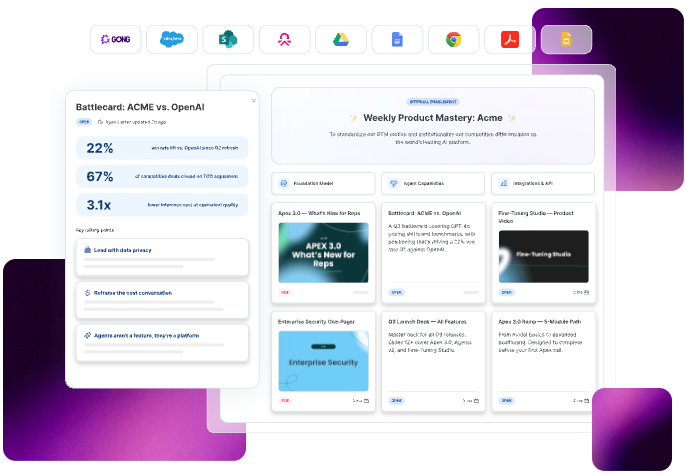Viewport: 685px width, 476px height.
Task: Click the Weekly Product Mastery: Acme heading
Action: 433,117
